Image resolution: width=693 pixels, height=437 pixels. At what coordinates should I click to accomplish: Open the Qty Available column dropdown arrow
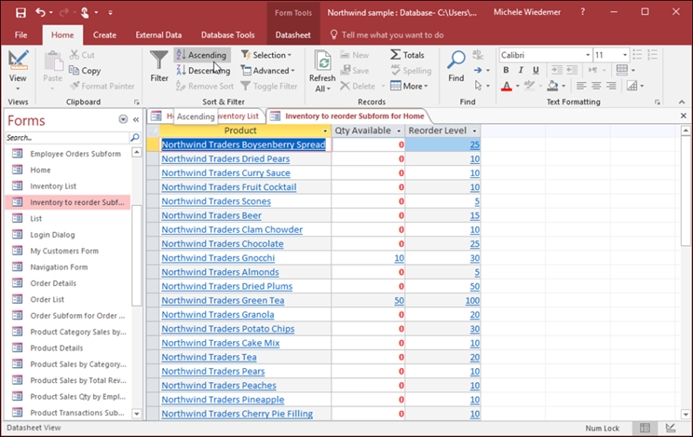(399, 131)
